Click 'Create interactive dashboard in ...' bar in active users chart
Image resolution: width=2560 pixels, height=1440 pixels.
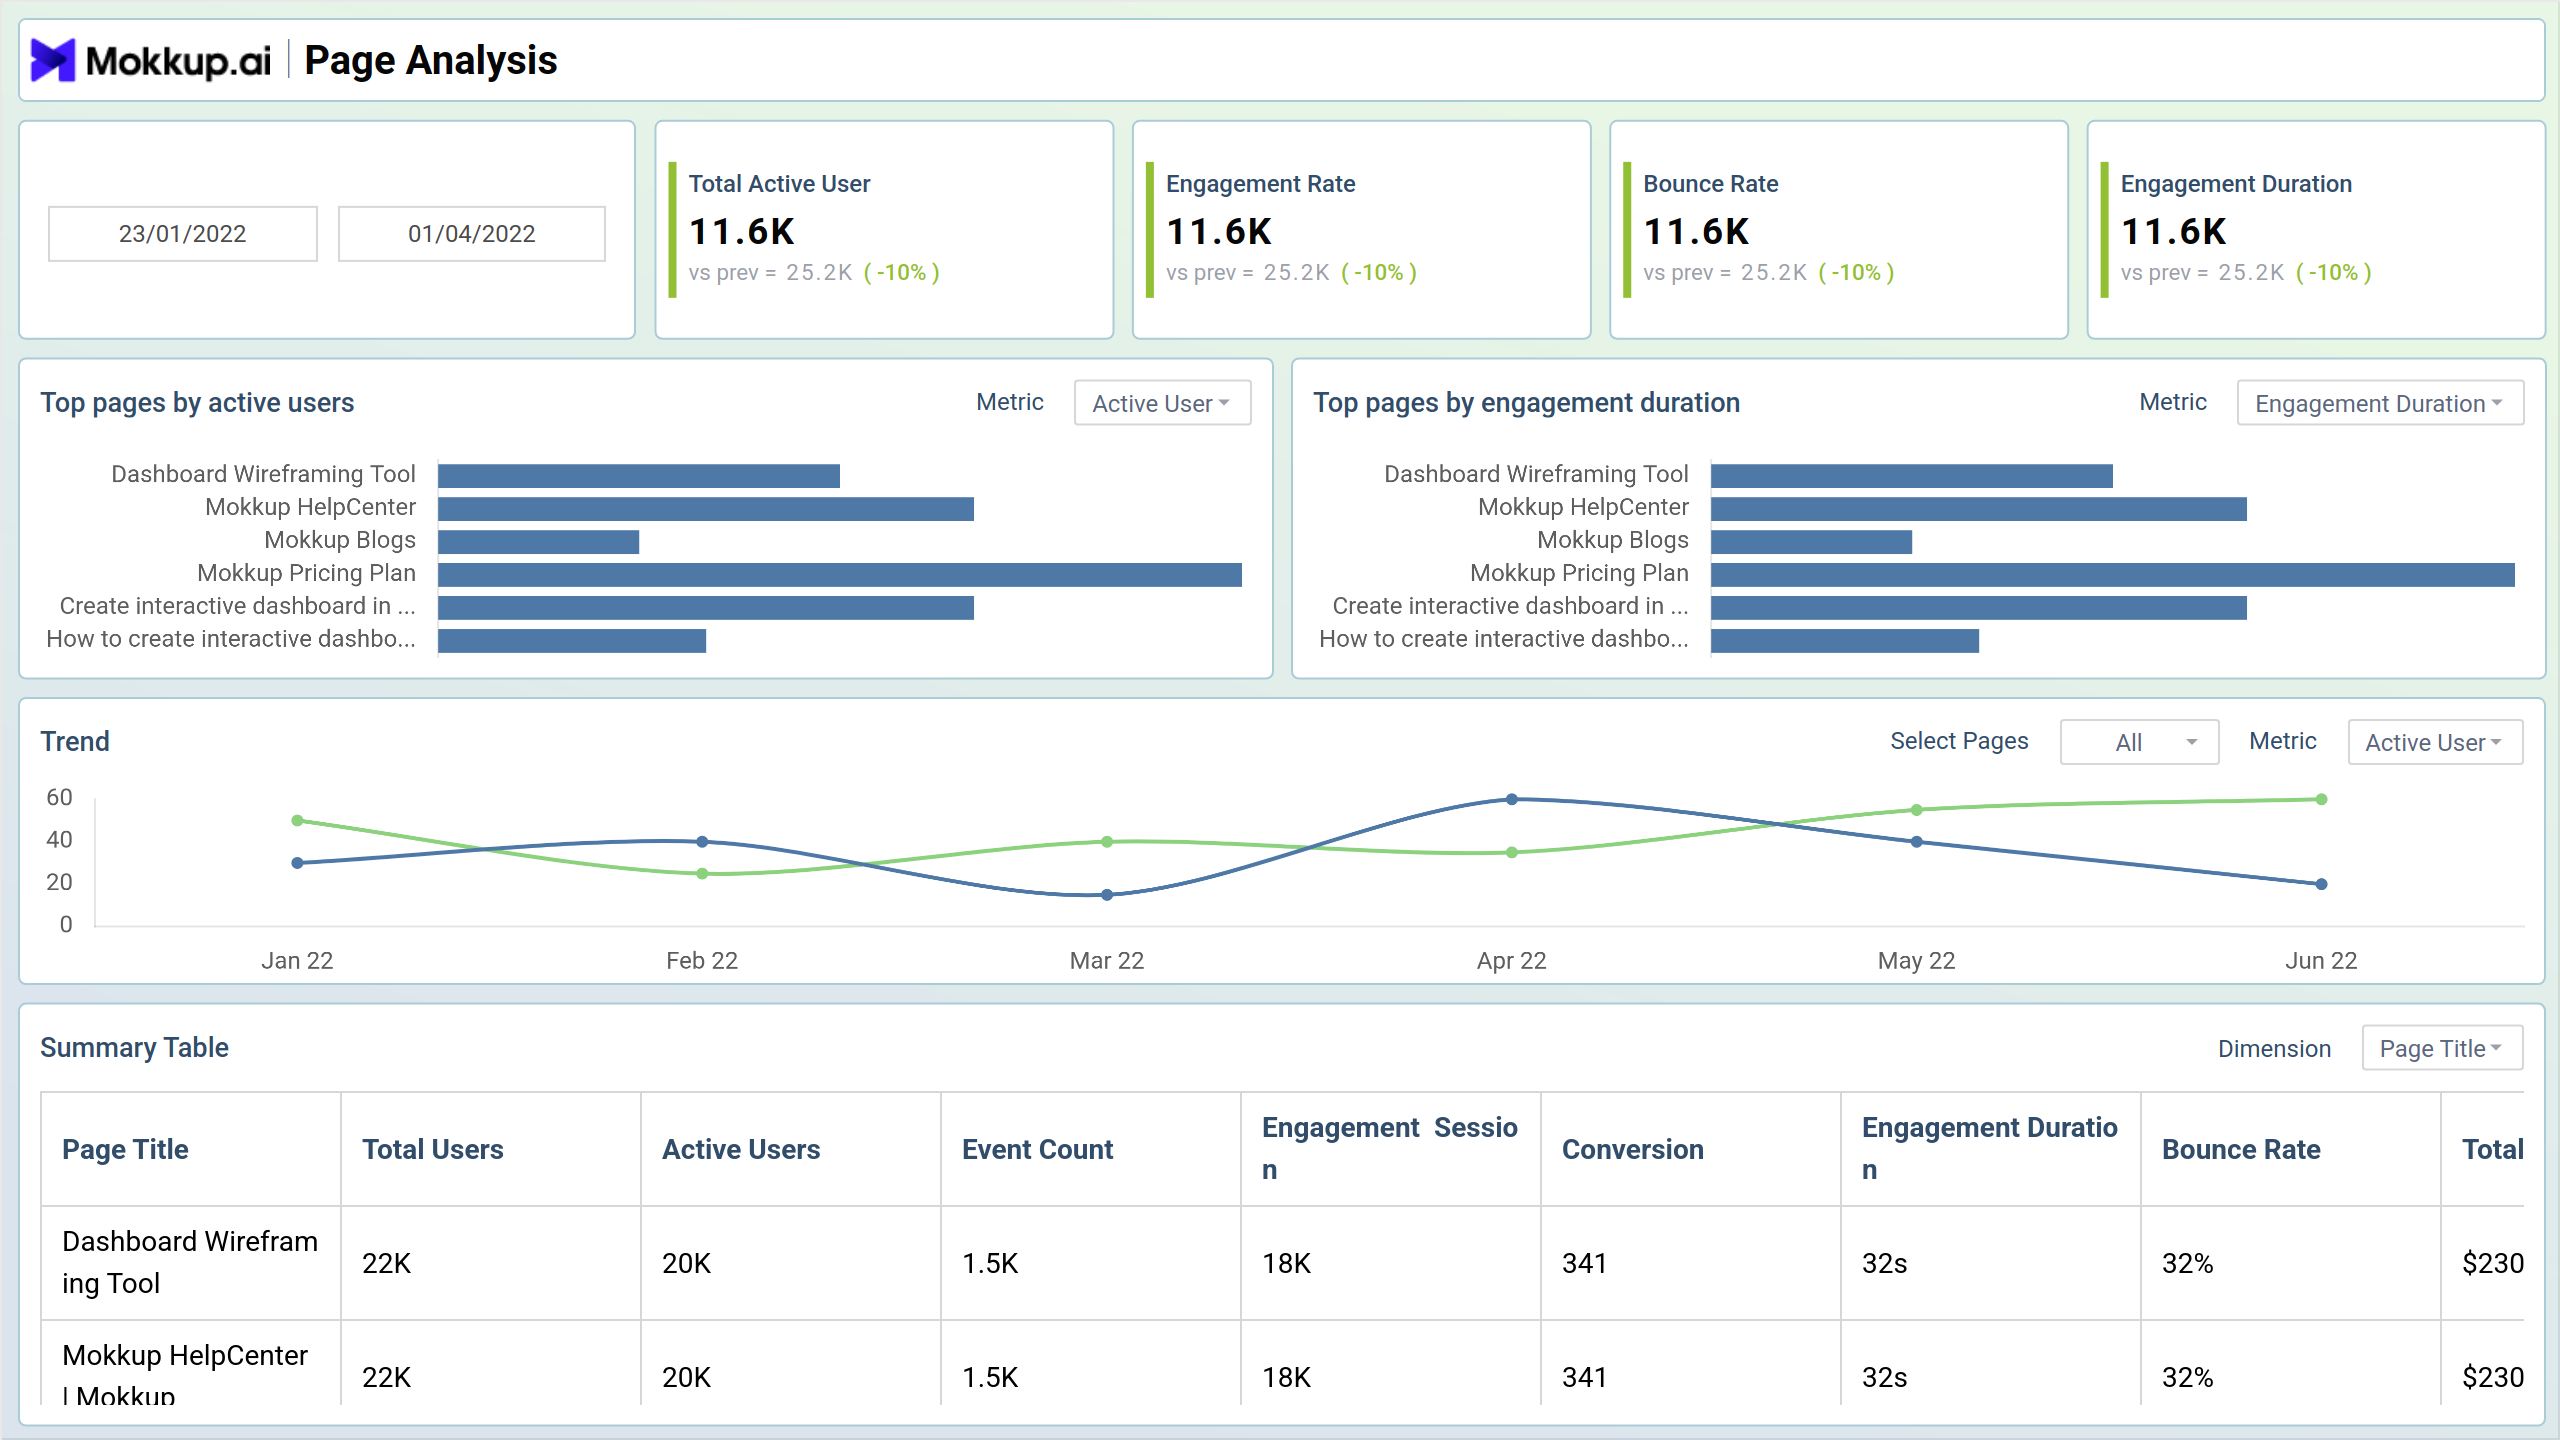tap(706, 608)
